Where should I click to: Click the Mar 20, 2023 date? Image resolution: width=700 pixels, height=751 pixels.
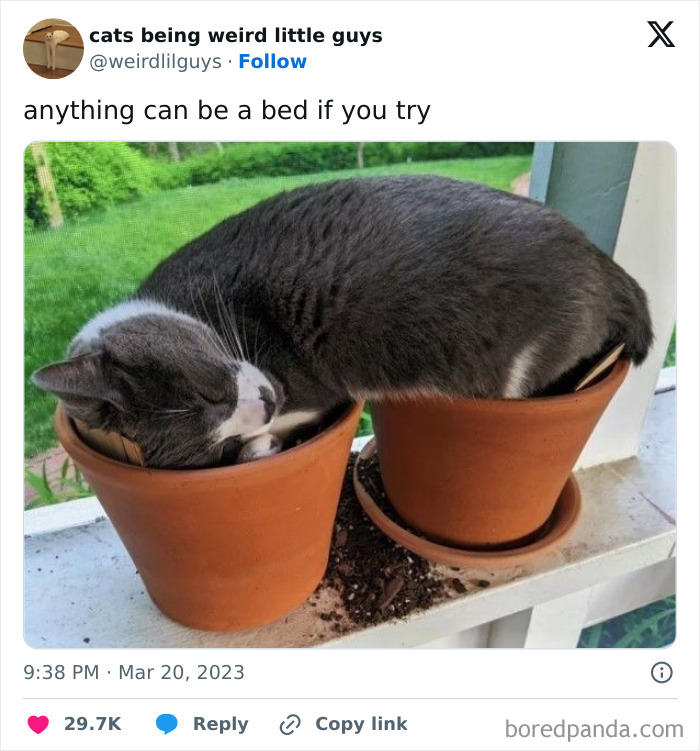pos(181,672)
